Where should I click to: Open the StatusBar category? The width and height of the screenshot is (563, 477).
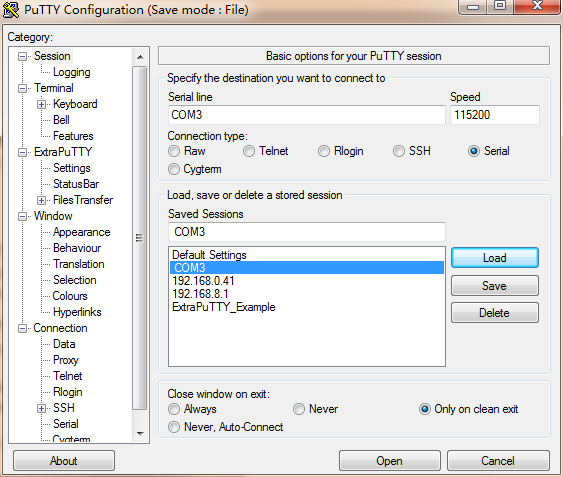pyautogui.click(x=76, y=184)
